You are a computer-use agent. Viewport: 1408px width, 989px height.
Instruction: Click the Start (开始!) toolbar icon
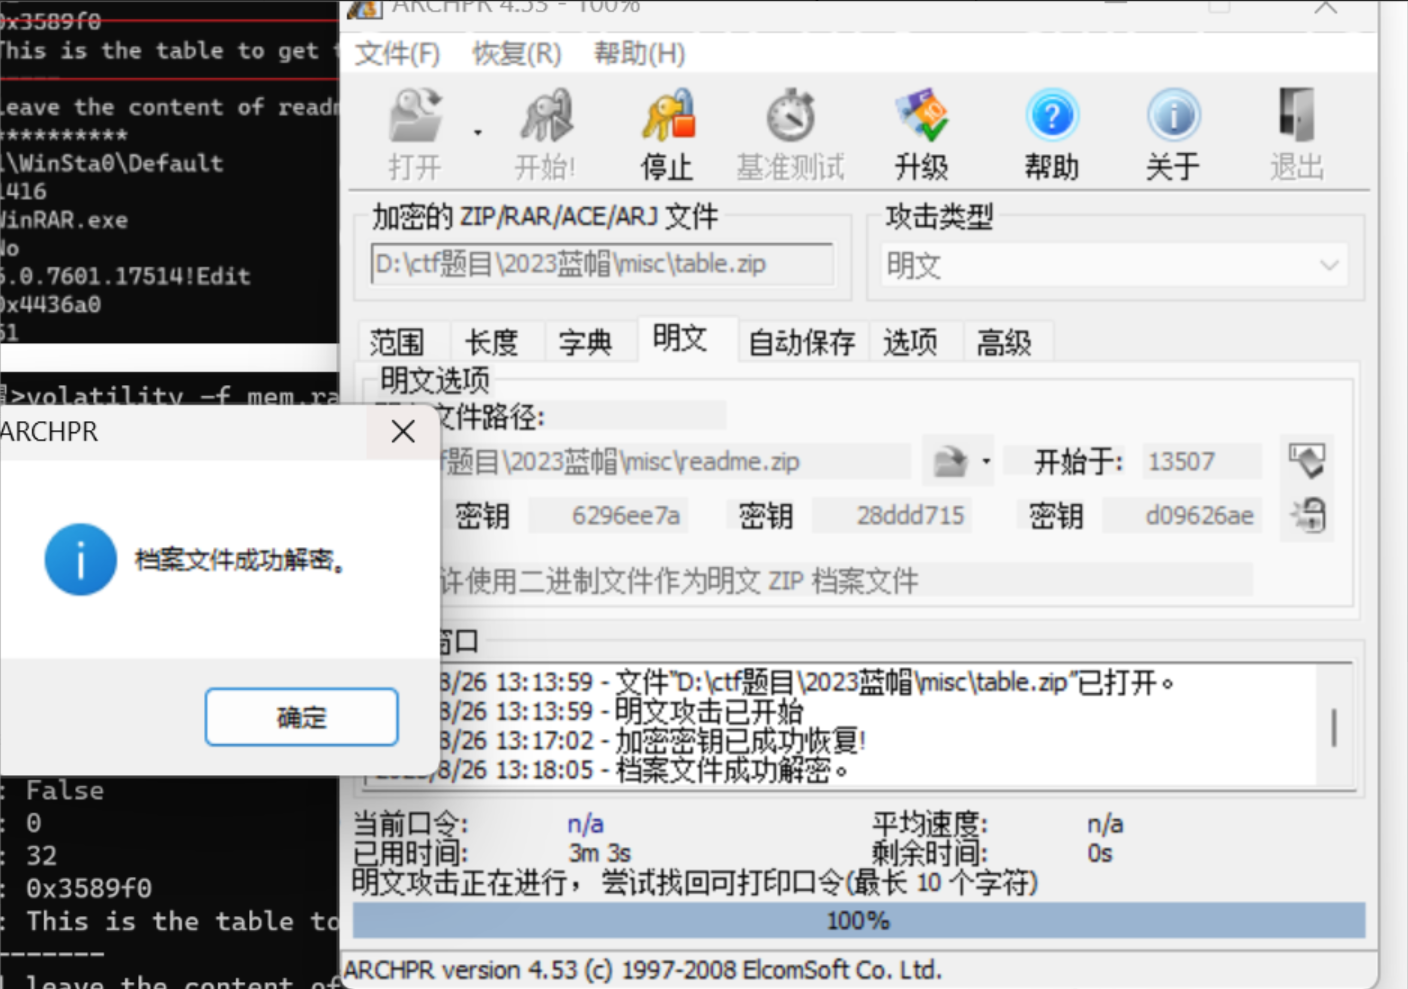coord(545,134)
